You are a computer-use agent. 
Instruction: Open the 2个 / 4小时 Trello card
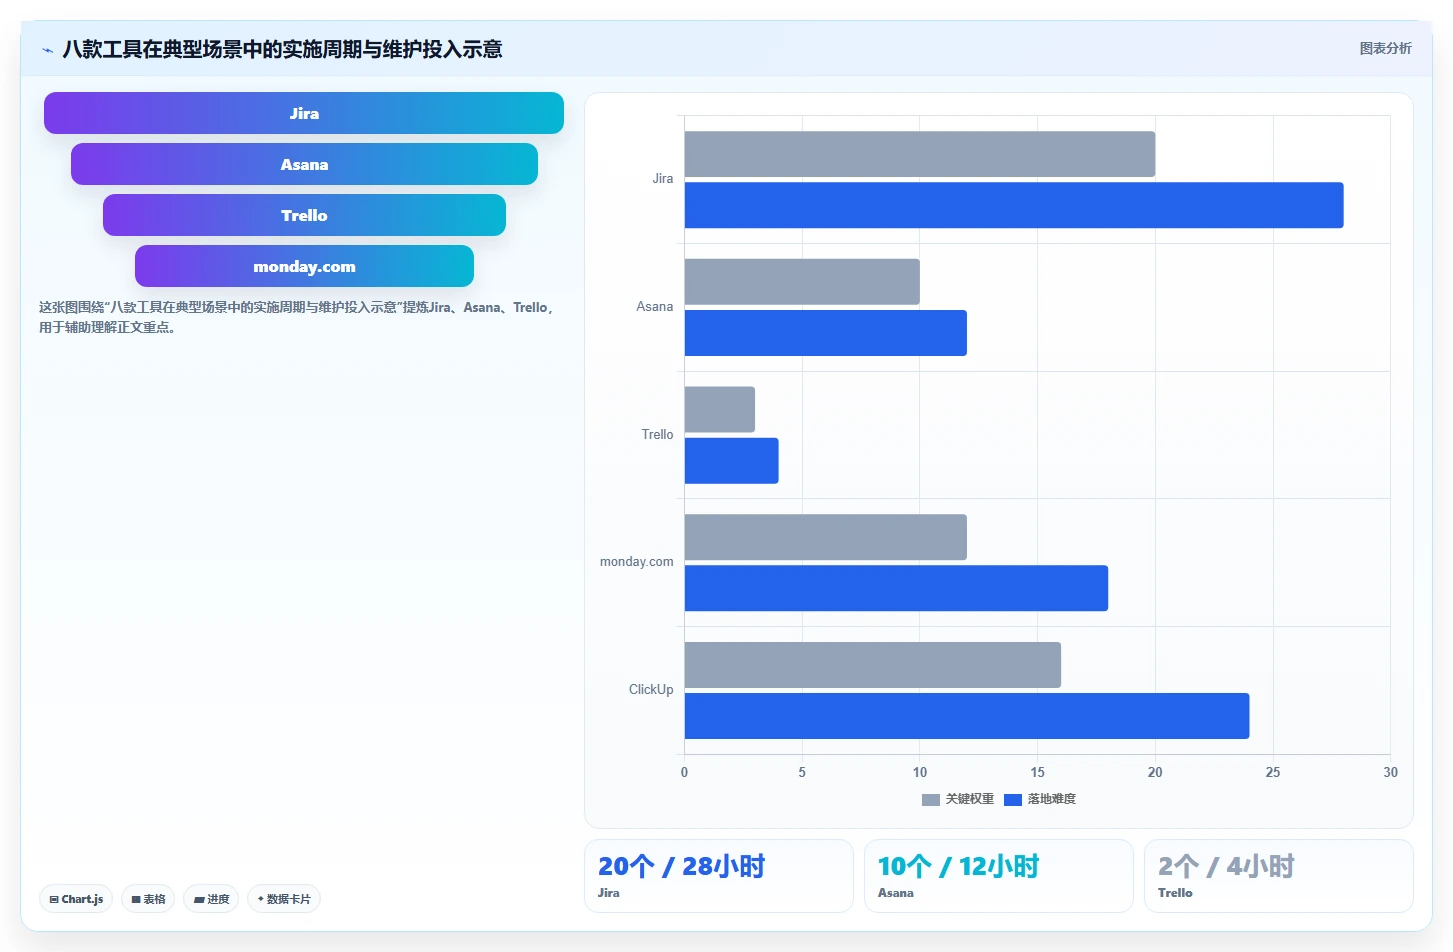1279,876
